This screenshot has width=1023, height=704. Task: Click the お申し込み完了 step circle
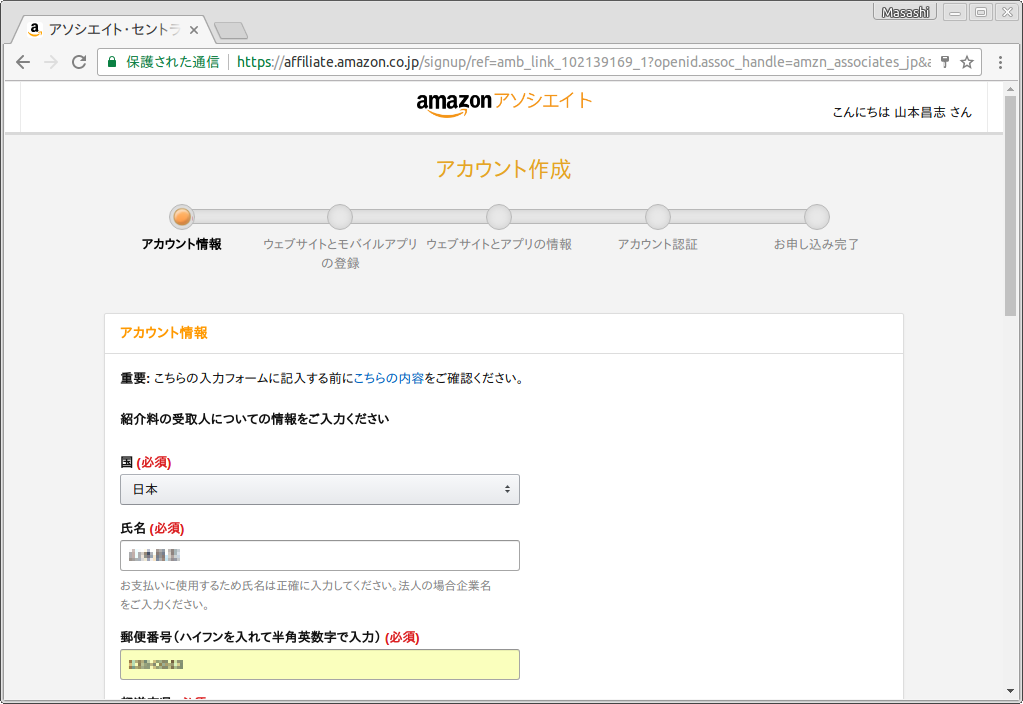817,217
